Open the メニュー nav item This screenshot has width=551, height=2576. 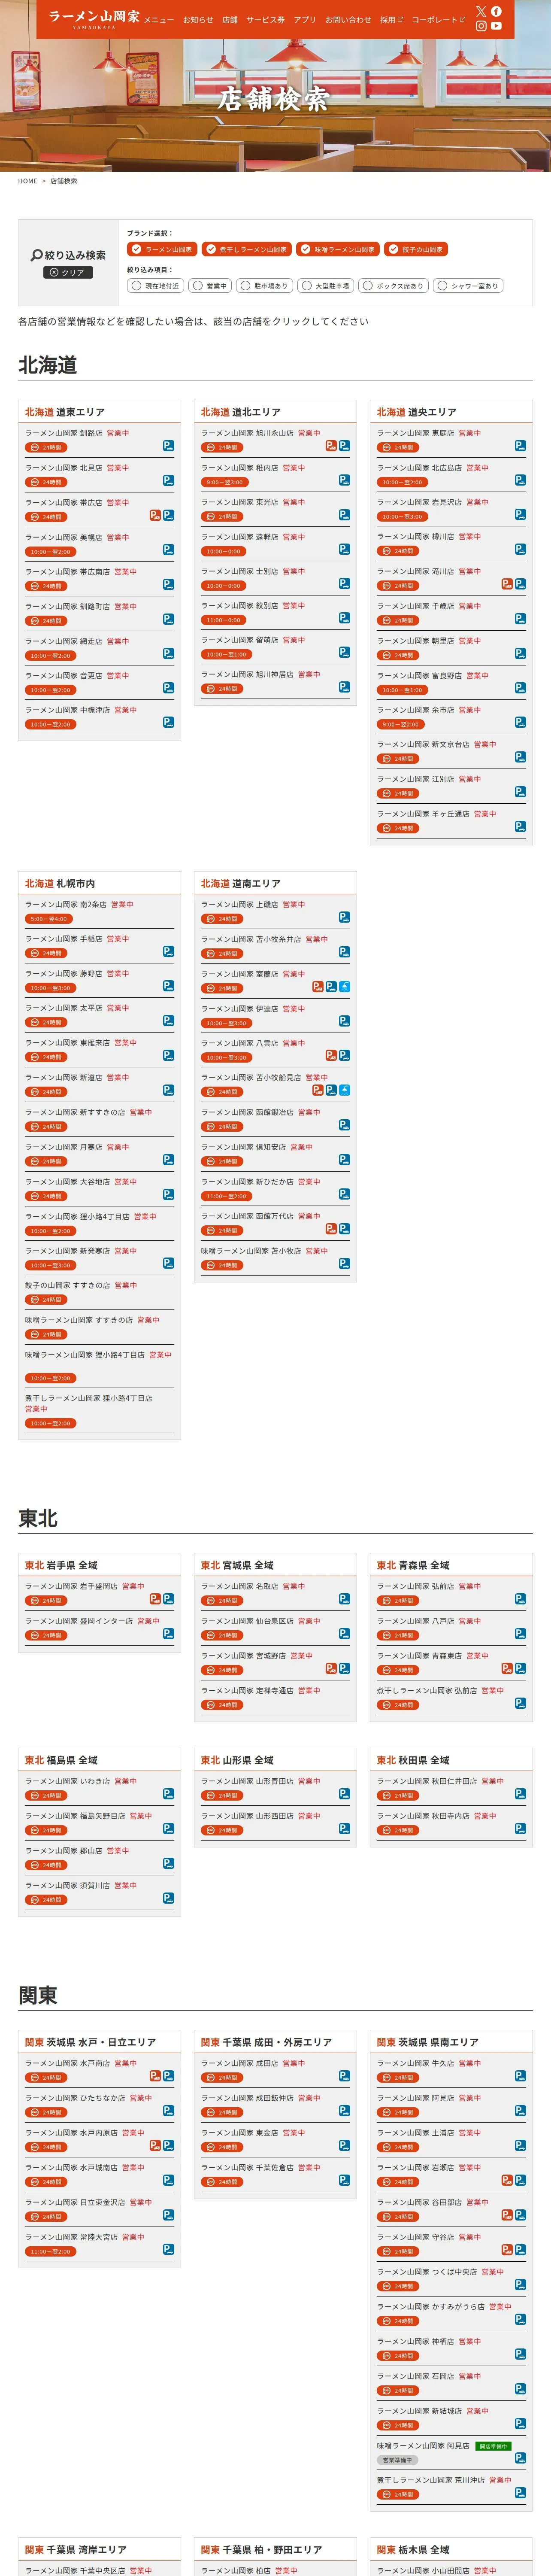tap(159, 20)
